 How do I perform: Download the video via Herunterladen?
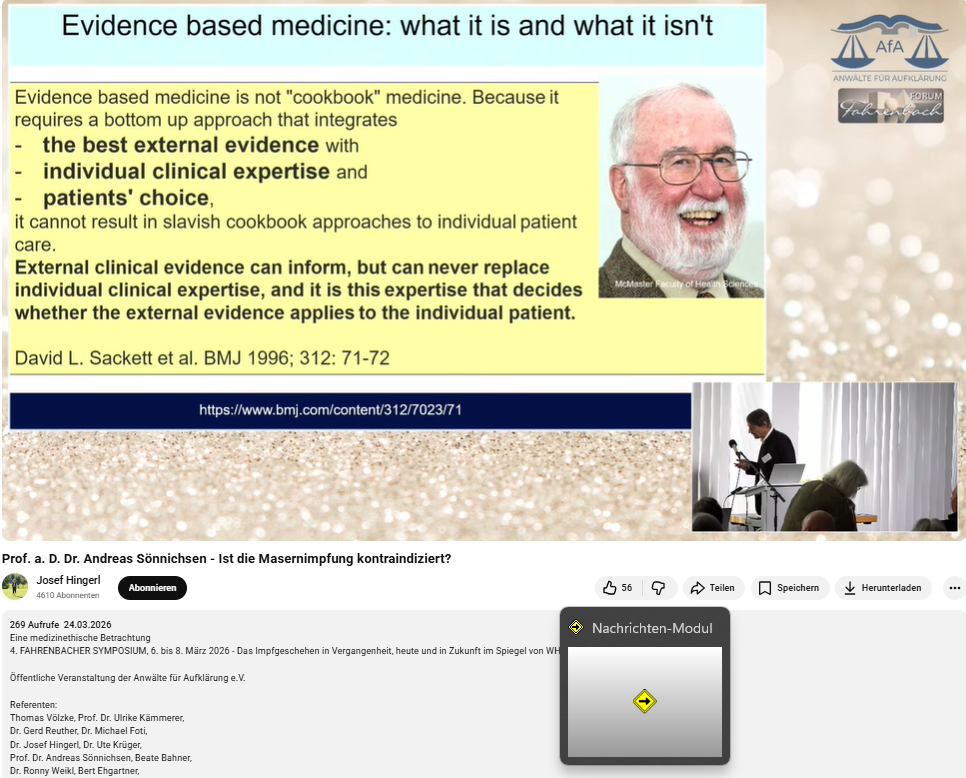point(883,588)
